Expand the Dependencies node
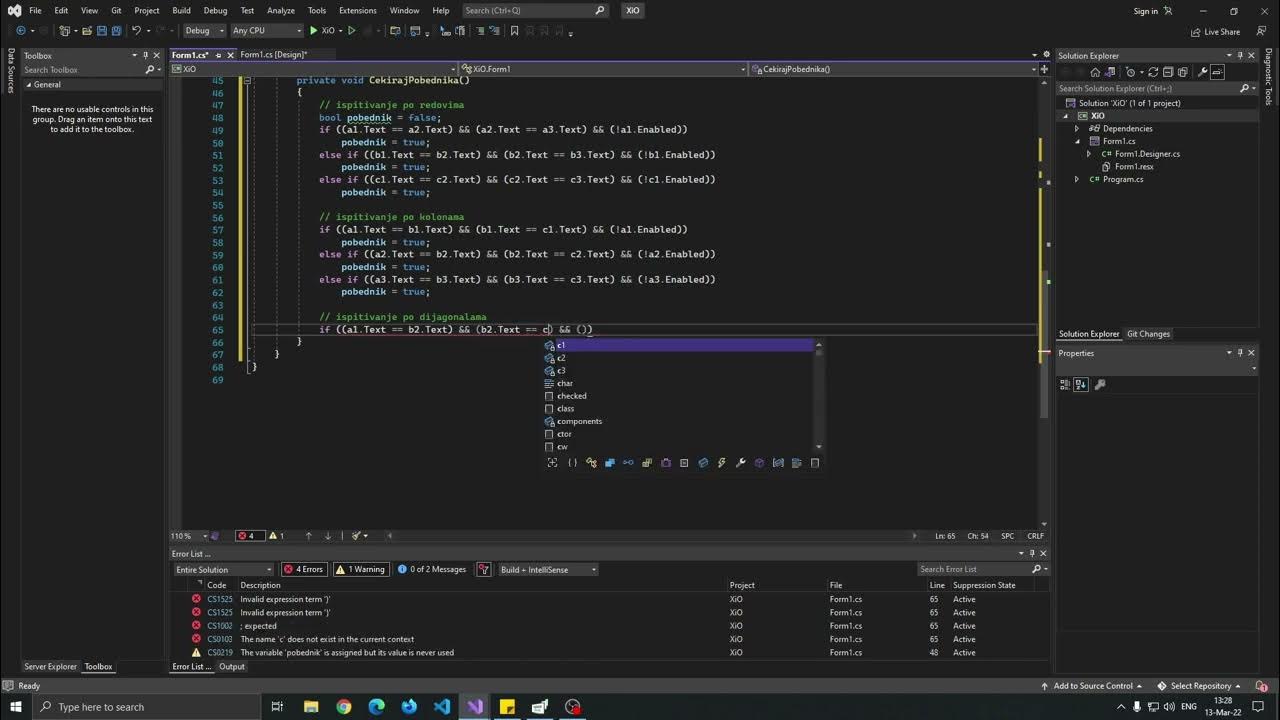 (1077, 129)
